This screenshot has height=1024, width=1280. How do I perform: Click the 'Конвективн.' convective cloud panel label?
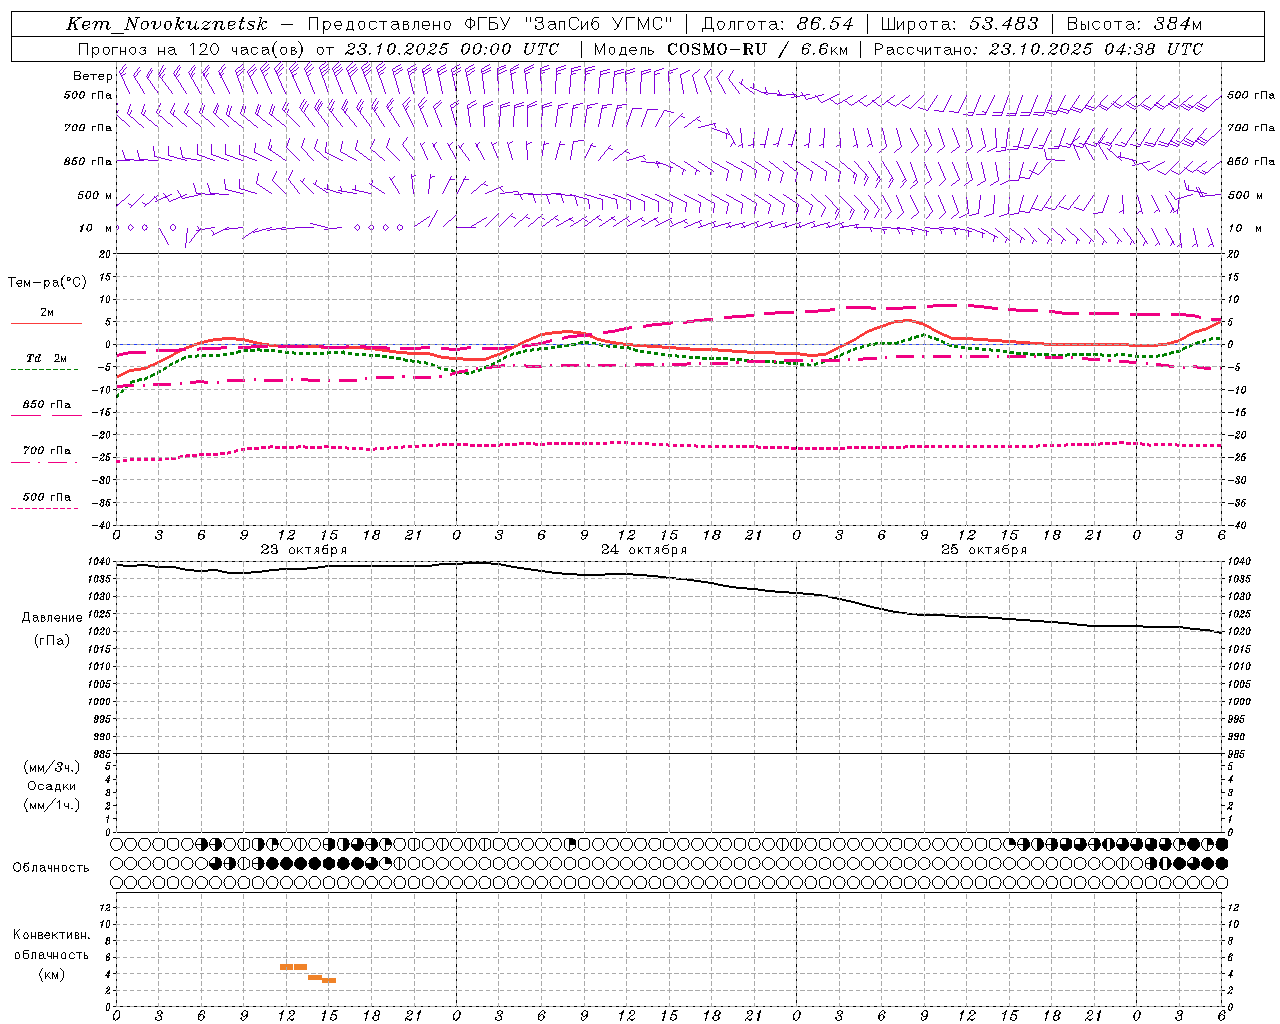point(51,935)
